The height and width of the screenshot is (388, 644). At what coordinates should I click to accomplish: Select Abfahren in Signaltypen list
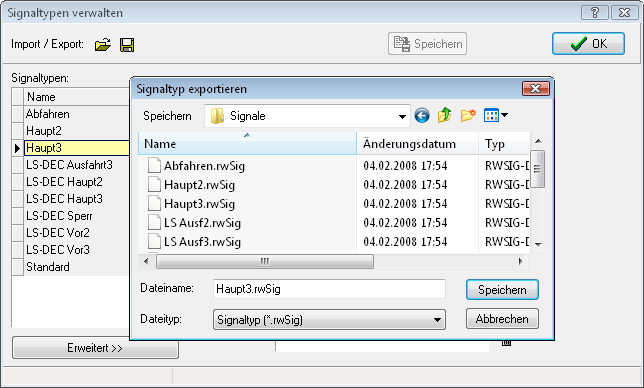click(x=77, y=114)
